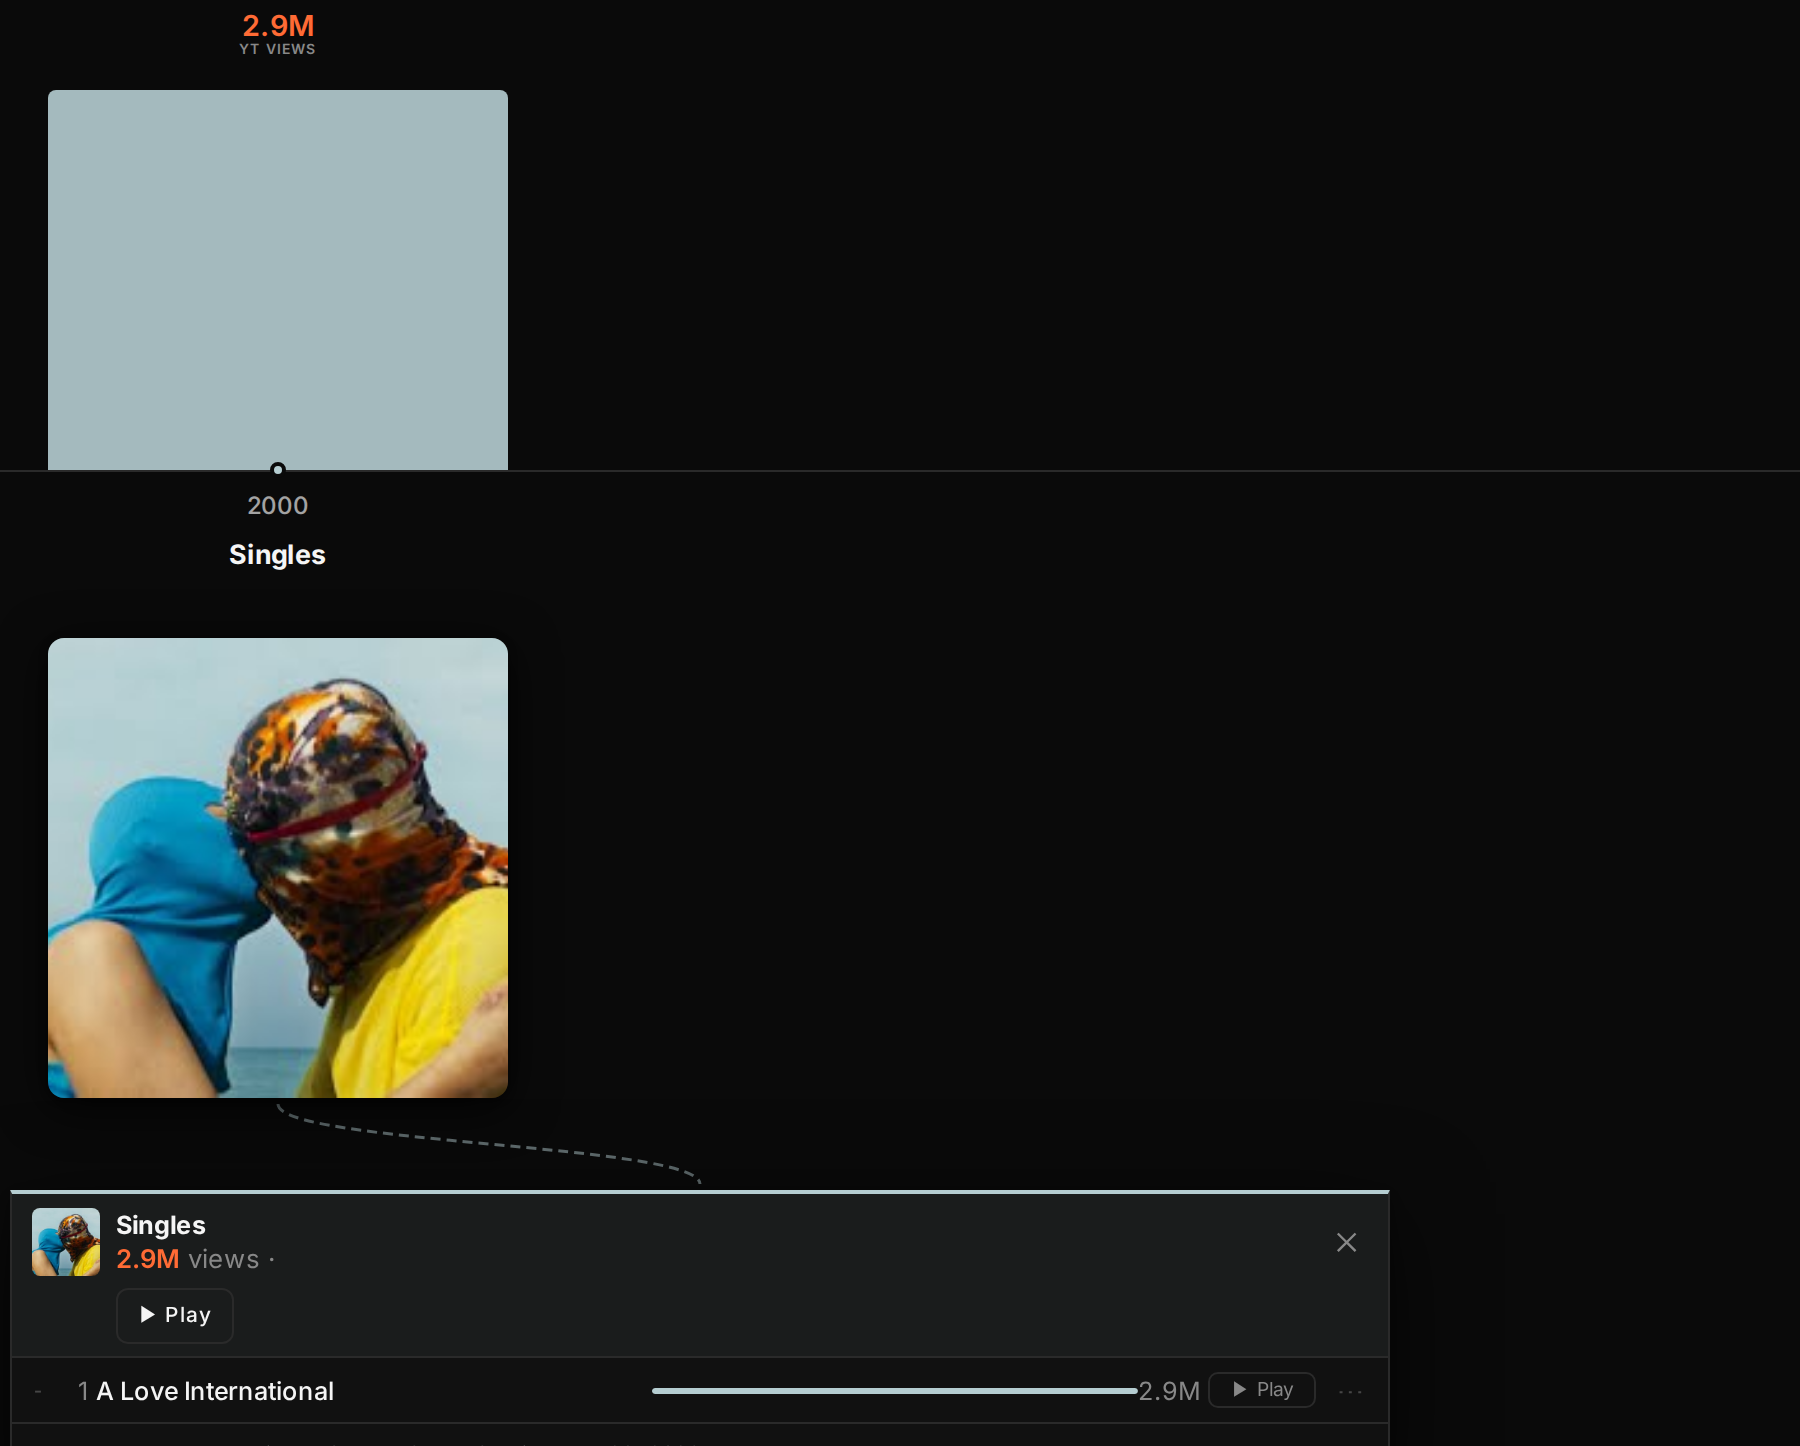Click the small Singles thumbnail in panel
1800x1446 pixels.
coord(66,1242)
